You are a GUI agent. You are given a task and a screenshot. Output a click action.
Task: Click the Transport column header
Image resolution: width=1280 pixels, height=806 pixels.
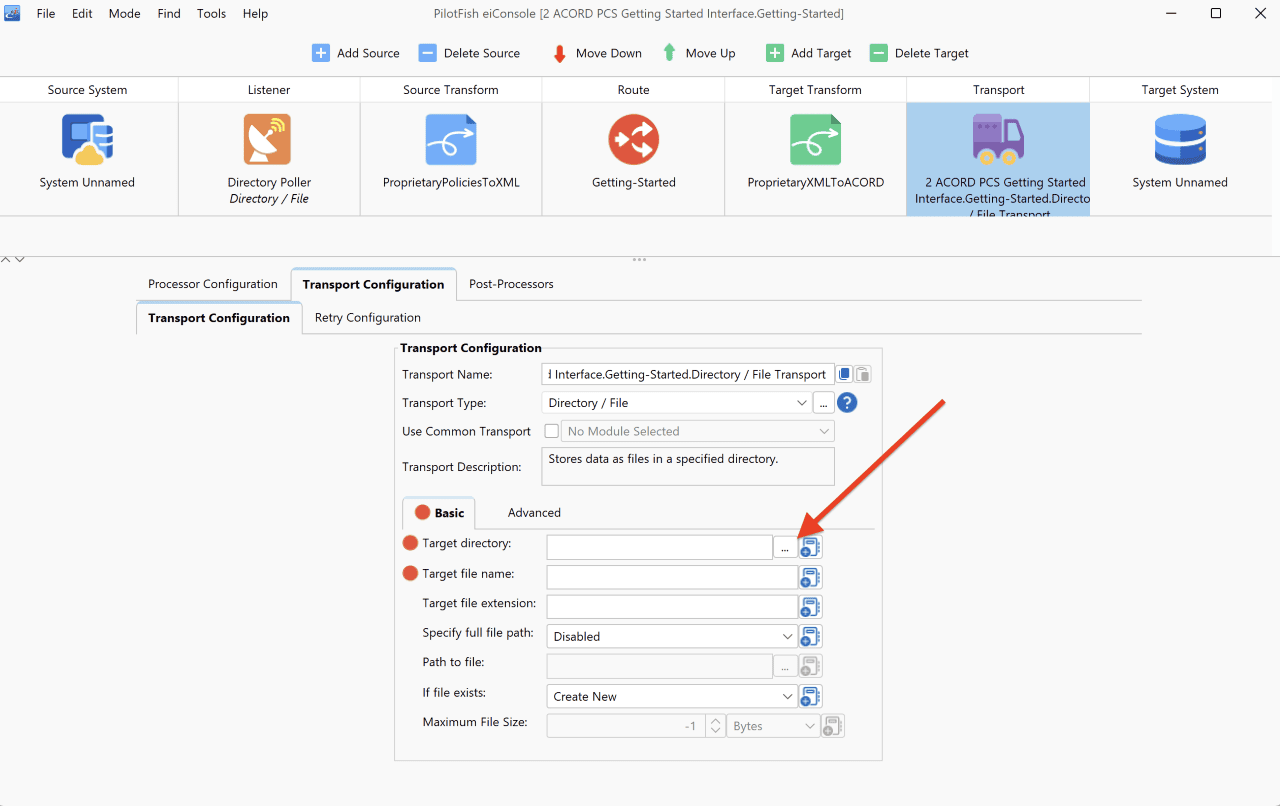[x=998, y=90]
